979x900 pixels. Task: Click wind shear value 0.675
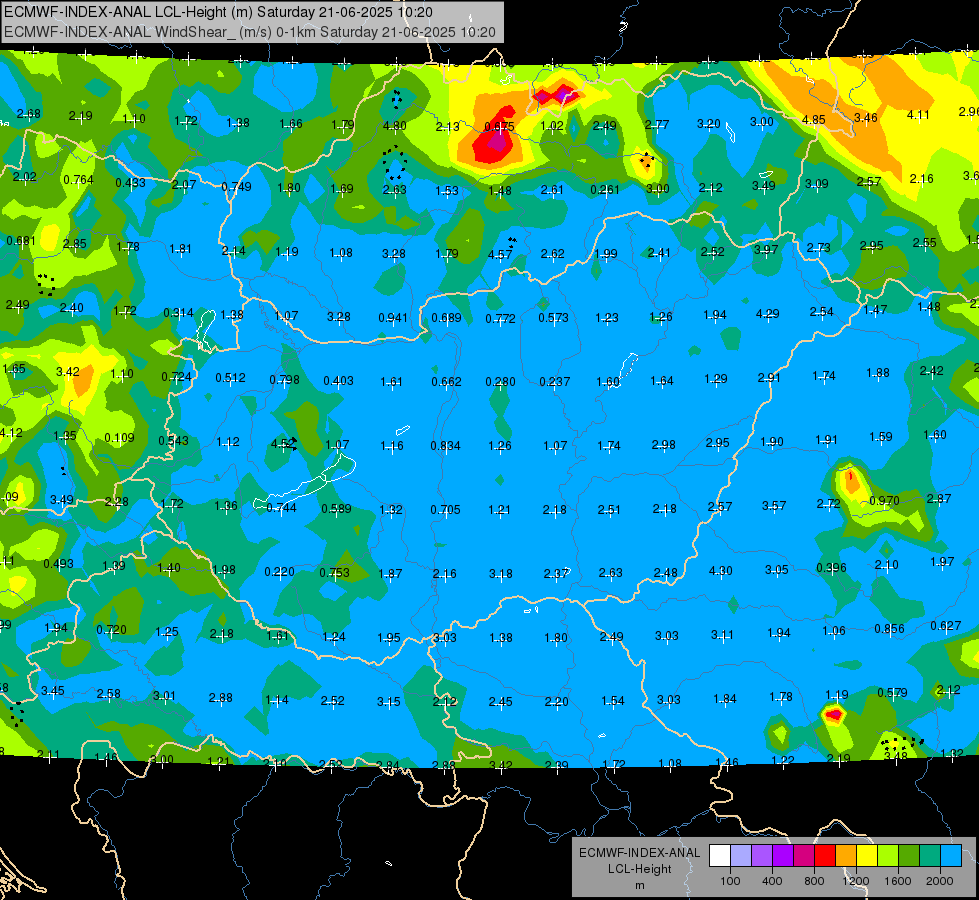tap(499, 127)
